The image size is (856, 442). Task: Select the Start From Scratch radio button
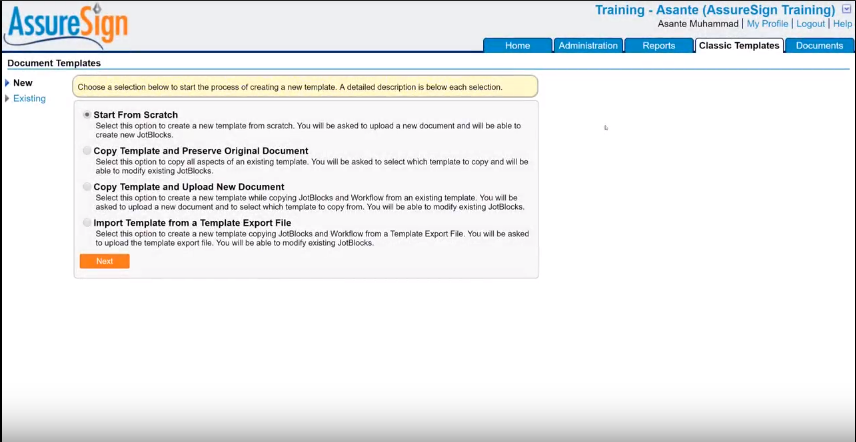point(87,115)
